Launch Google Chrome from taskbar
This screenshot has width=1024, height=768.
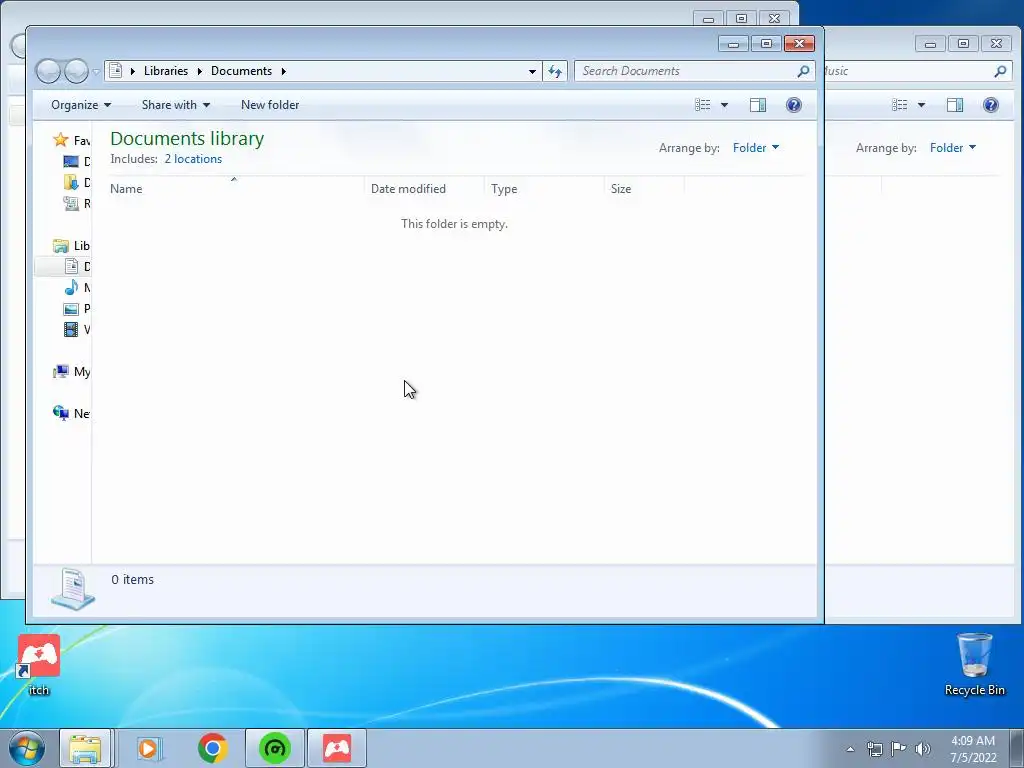pyautogui.click(x=212, y=748)
